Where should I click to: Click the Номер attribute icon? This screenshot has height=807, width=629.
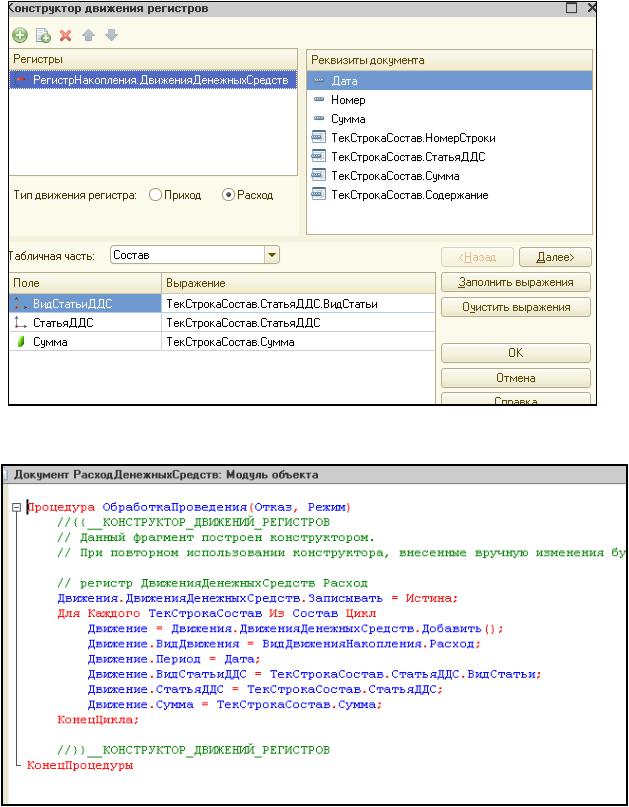319,99
